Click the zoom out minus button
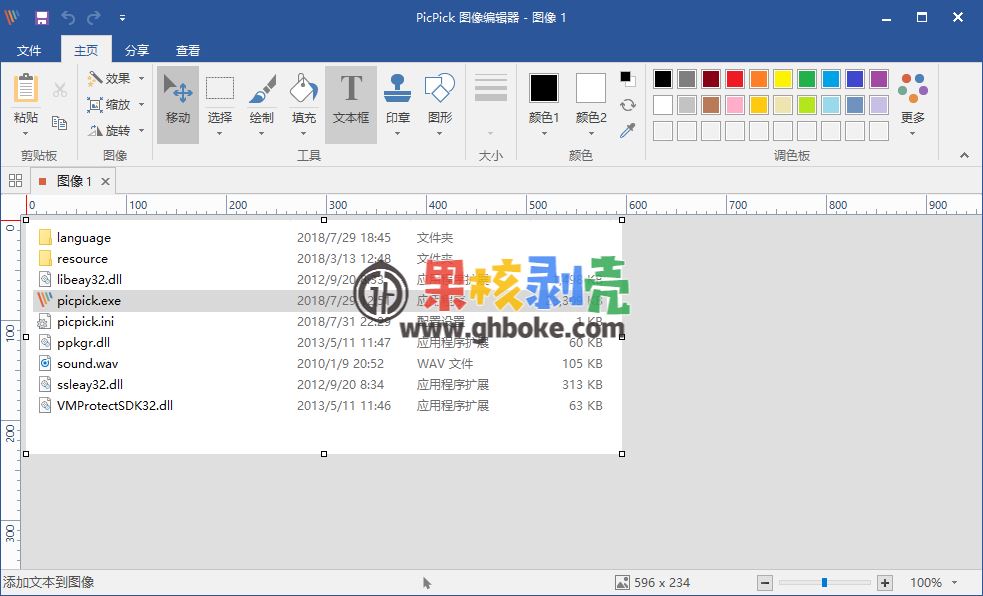Screen dimensions: 983x596 pyautogui.click(x=765, y=583)
